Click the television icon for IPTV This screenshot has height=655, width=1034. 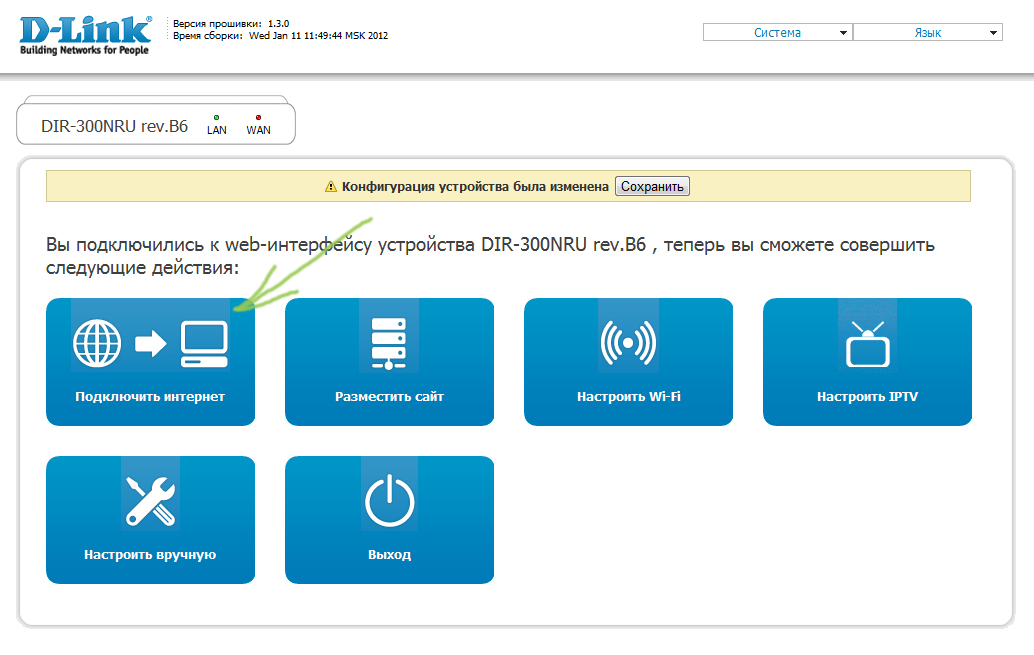click(x=867, y=345)
